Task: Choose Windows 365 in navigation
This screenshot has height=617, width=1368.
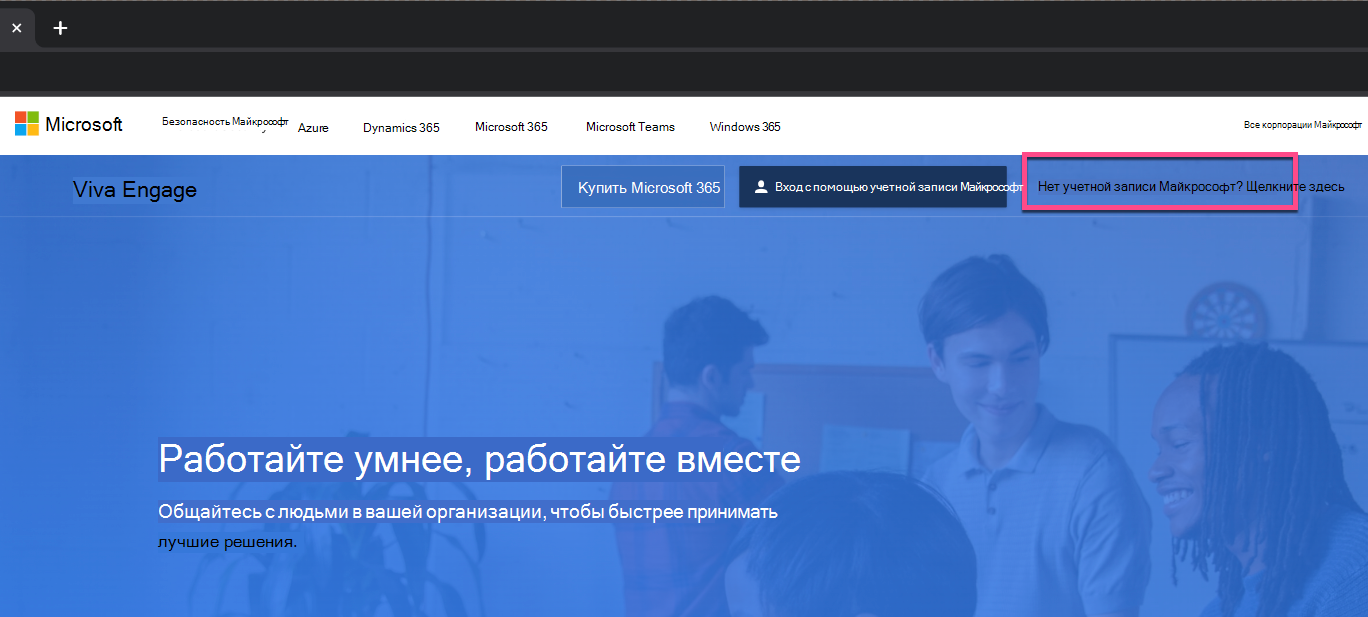Action: click(x=745, y=127)
